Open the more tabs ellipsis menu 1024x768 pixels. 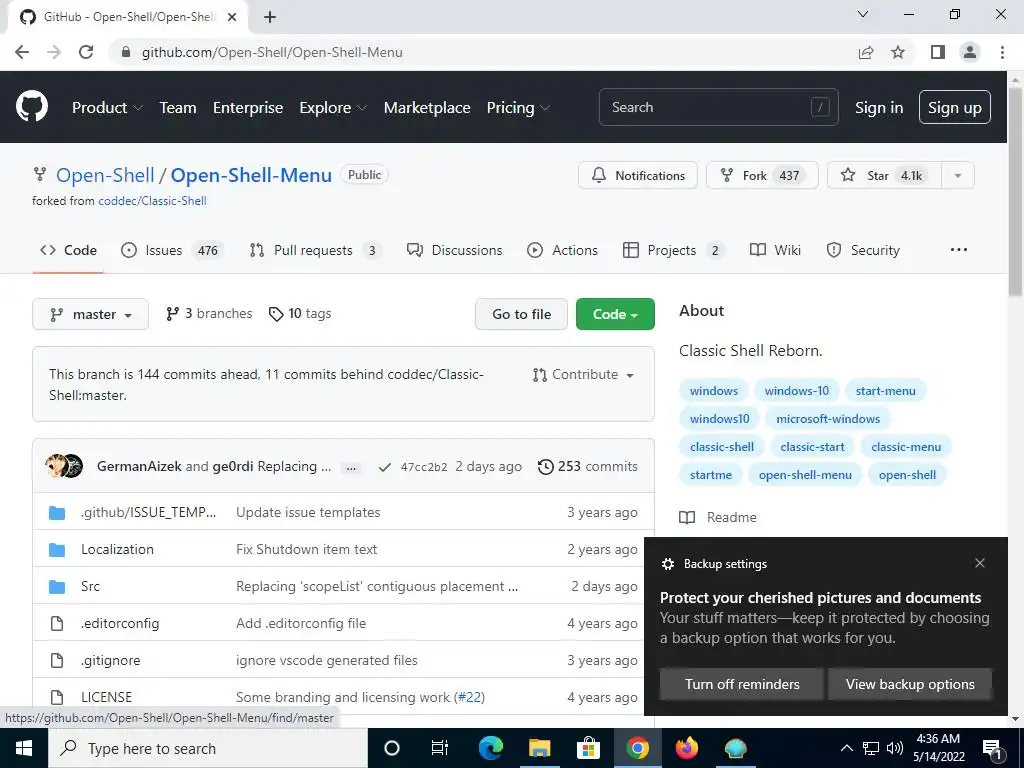pos(959,249)
